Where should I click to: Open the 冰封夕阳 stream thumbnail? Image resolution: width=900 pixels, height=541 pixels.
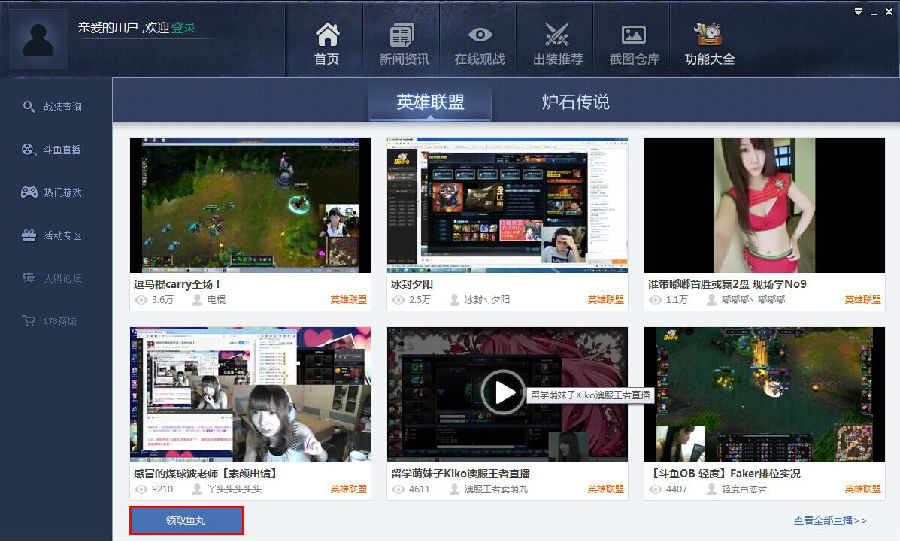[507, 205]
